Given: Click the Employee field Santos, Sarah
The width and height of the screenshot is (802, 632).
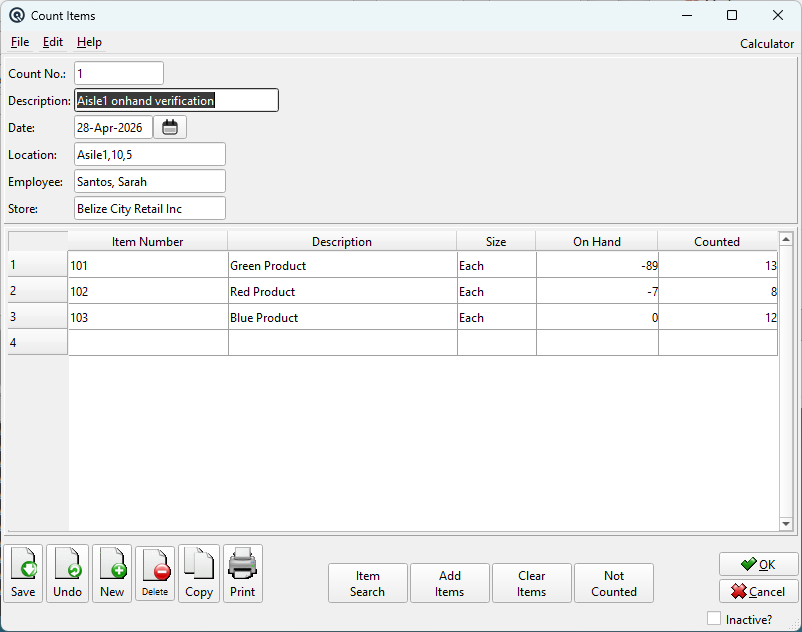Looking at the screenshot, I should pos(150,182).
